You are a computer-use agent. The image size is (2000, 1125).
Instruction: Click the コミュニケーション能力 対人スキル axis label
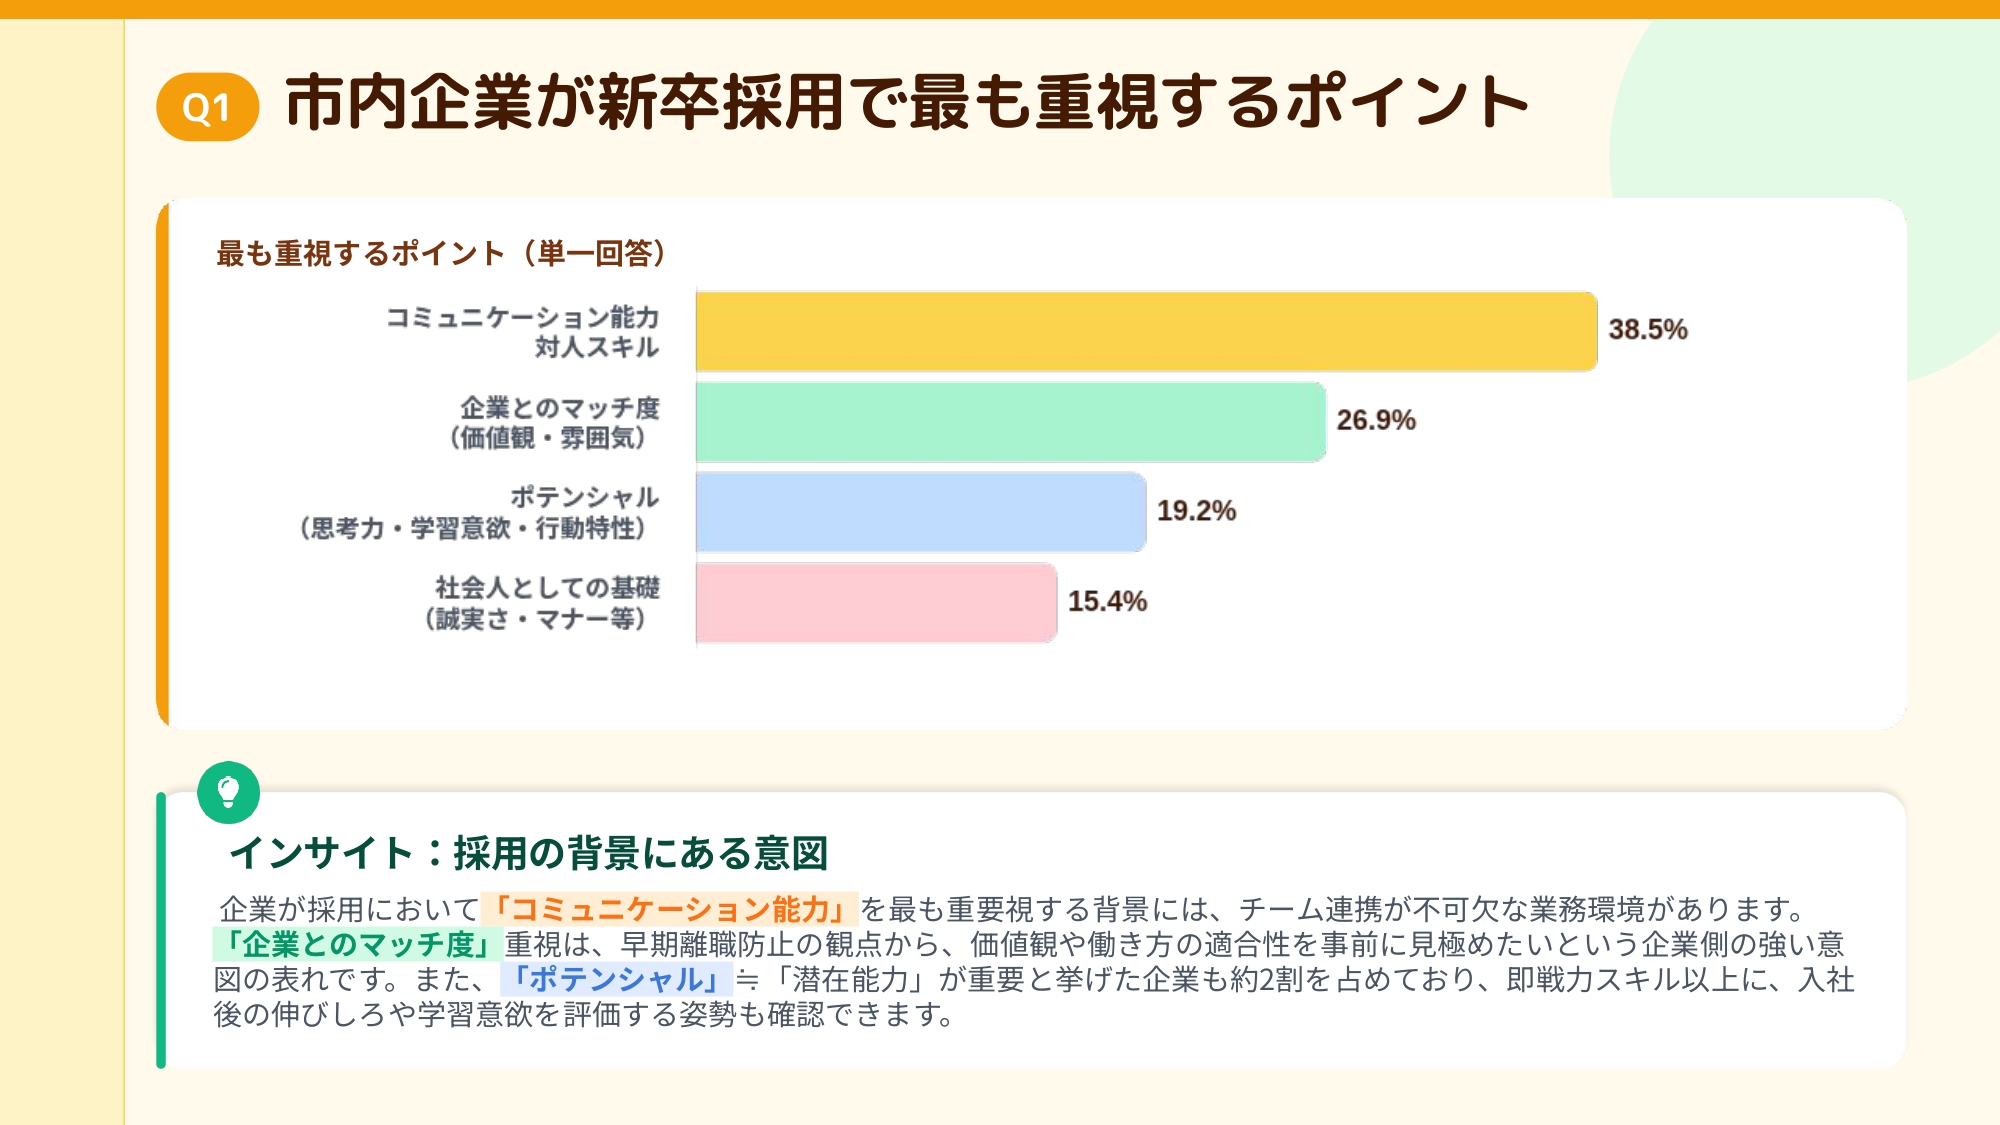click(x=523, y=332)
